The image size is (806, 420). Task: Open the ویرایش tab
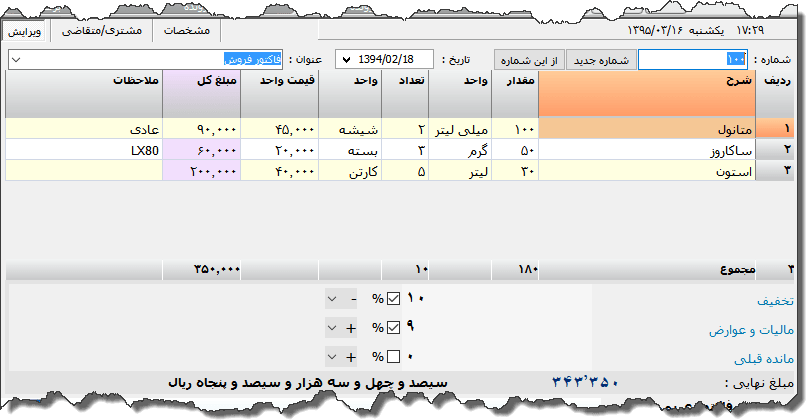click(x=26, y=31)
